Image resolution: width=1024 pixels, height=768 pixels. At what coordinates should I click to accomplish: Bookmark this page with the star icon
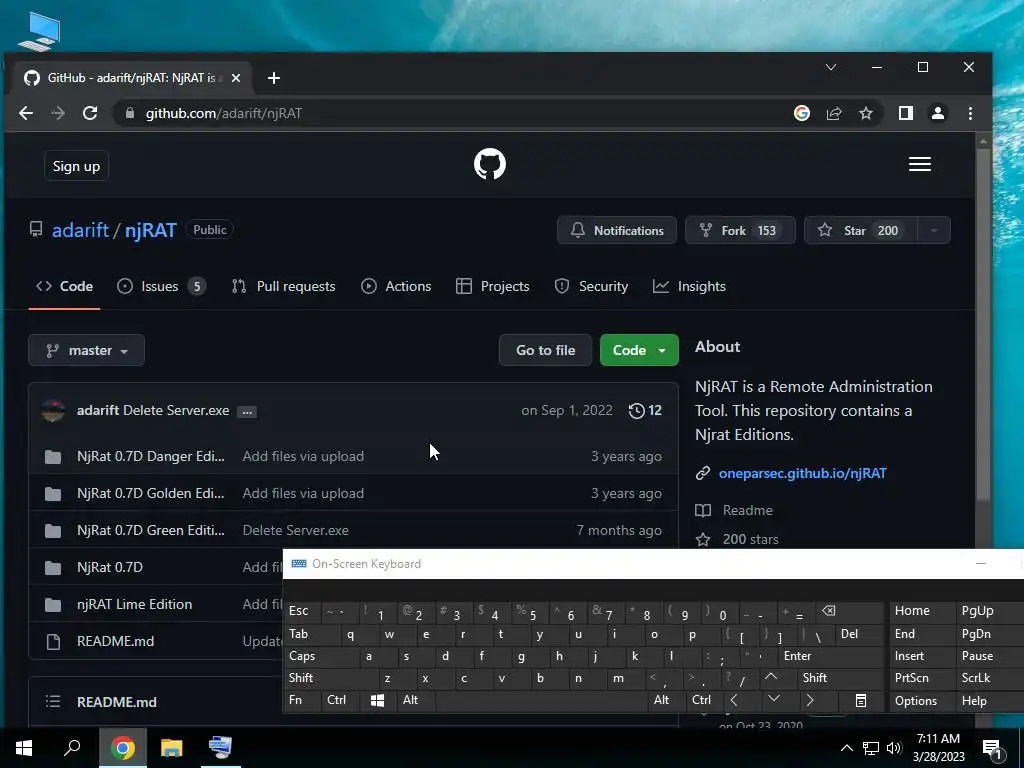pos(866,113)
